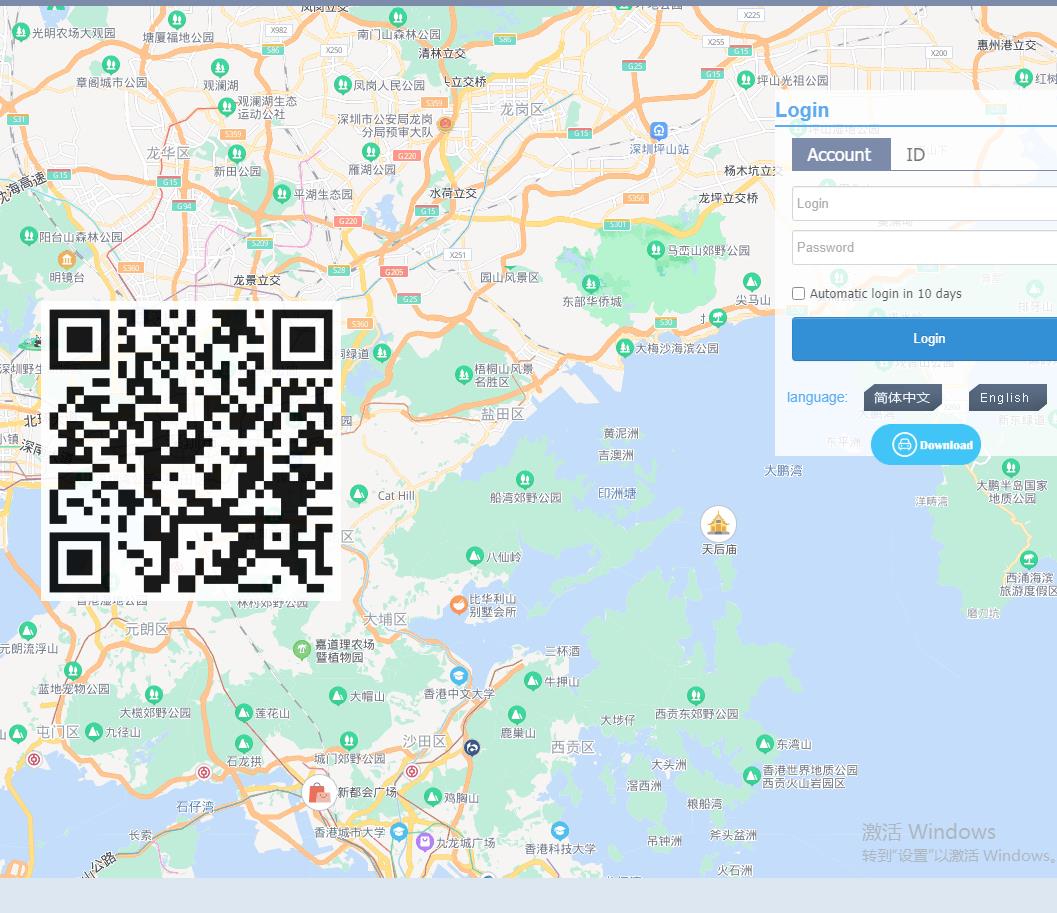Switch language to English
1057x913 pixels.
coord(1007,398)
